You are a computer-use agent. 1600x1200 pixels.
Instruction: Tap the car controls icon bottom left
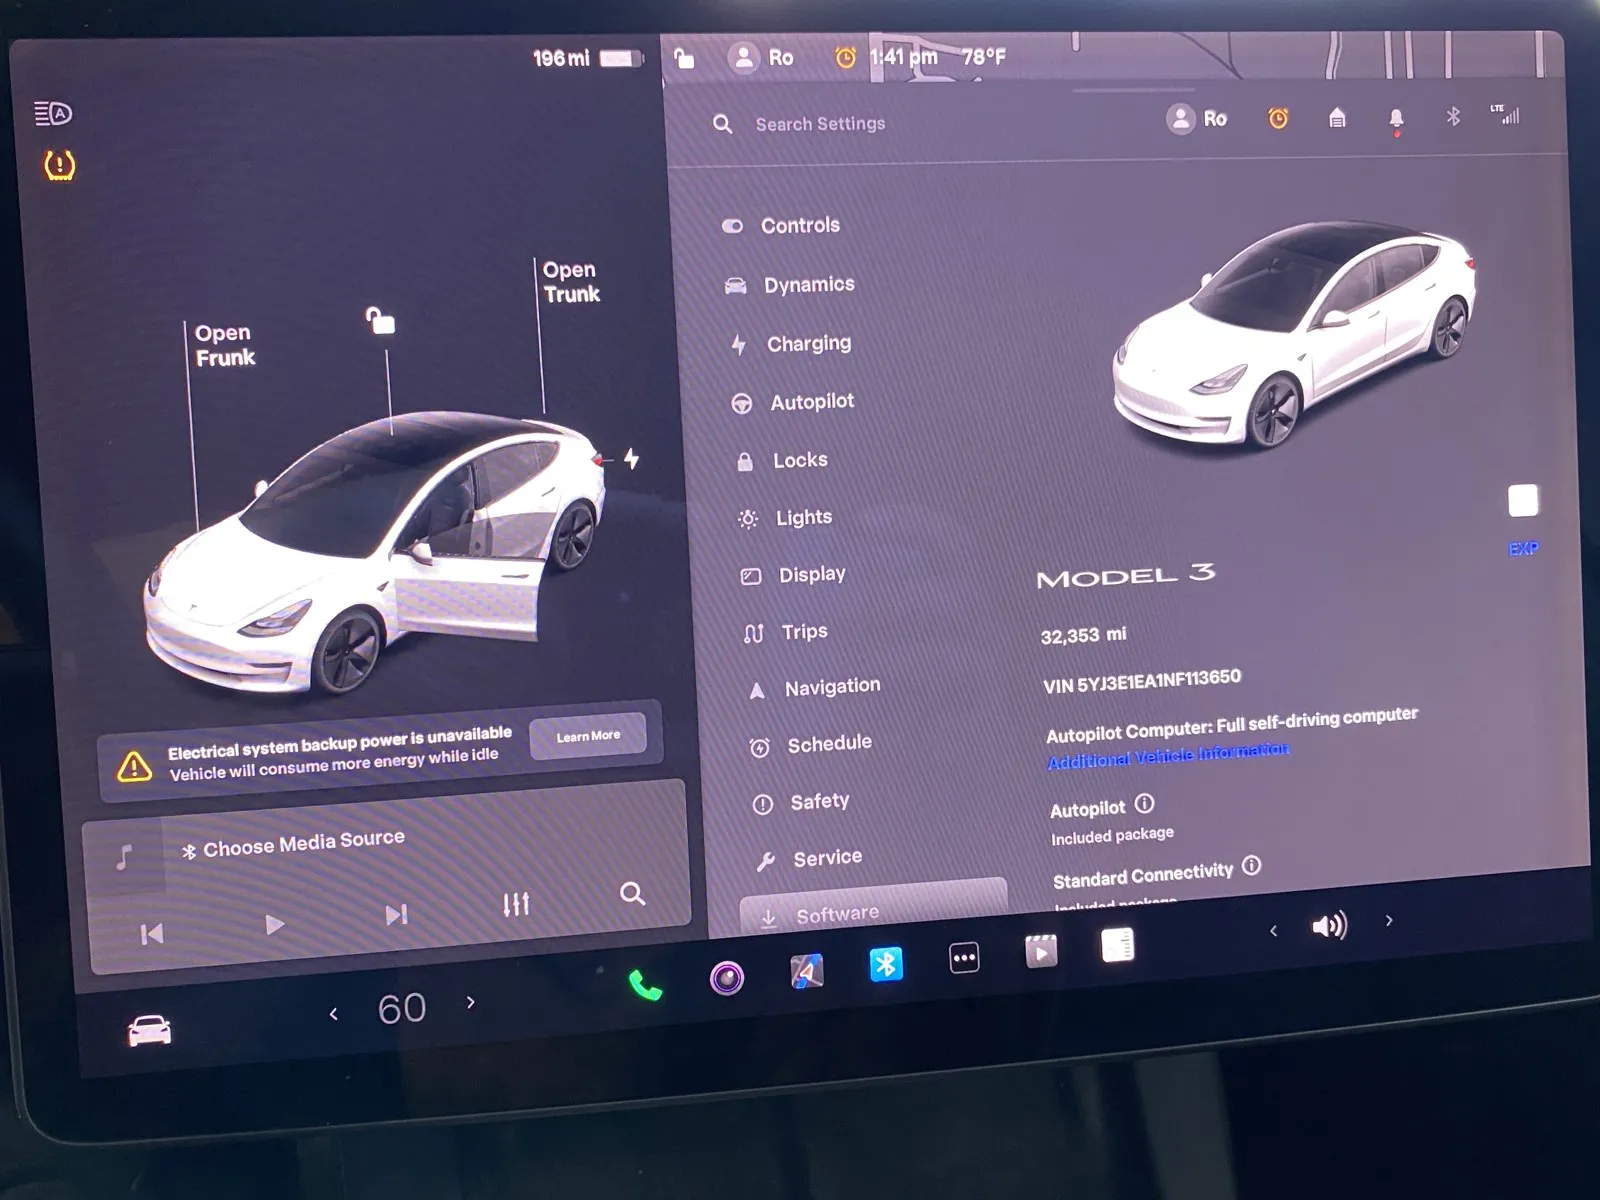[150, 1029]
